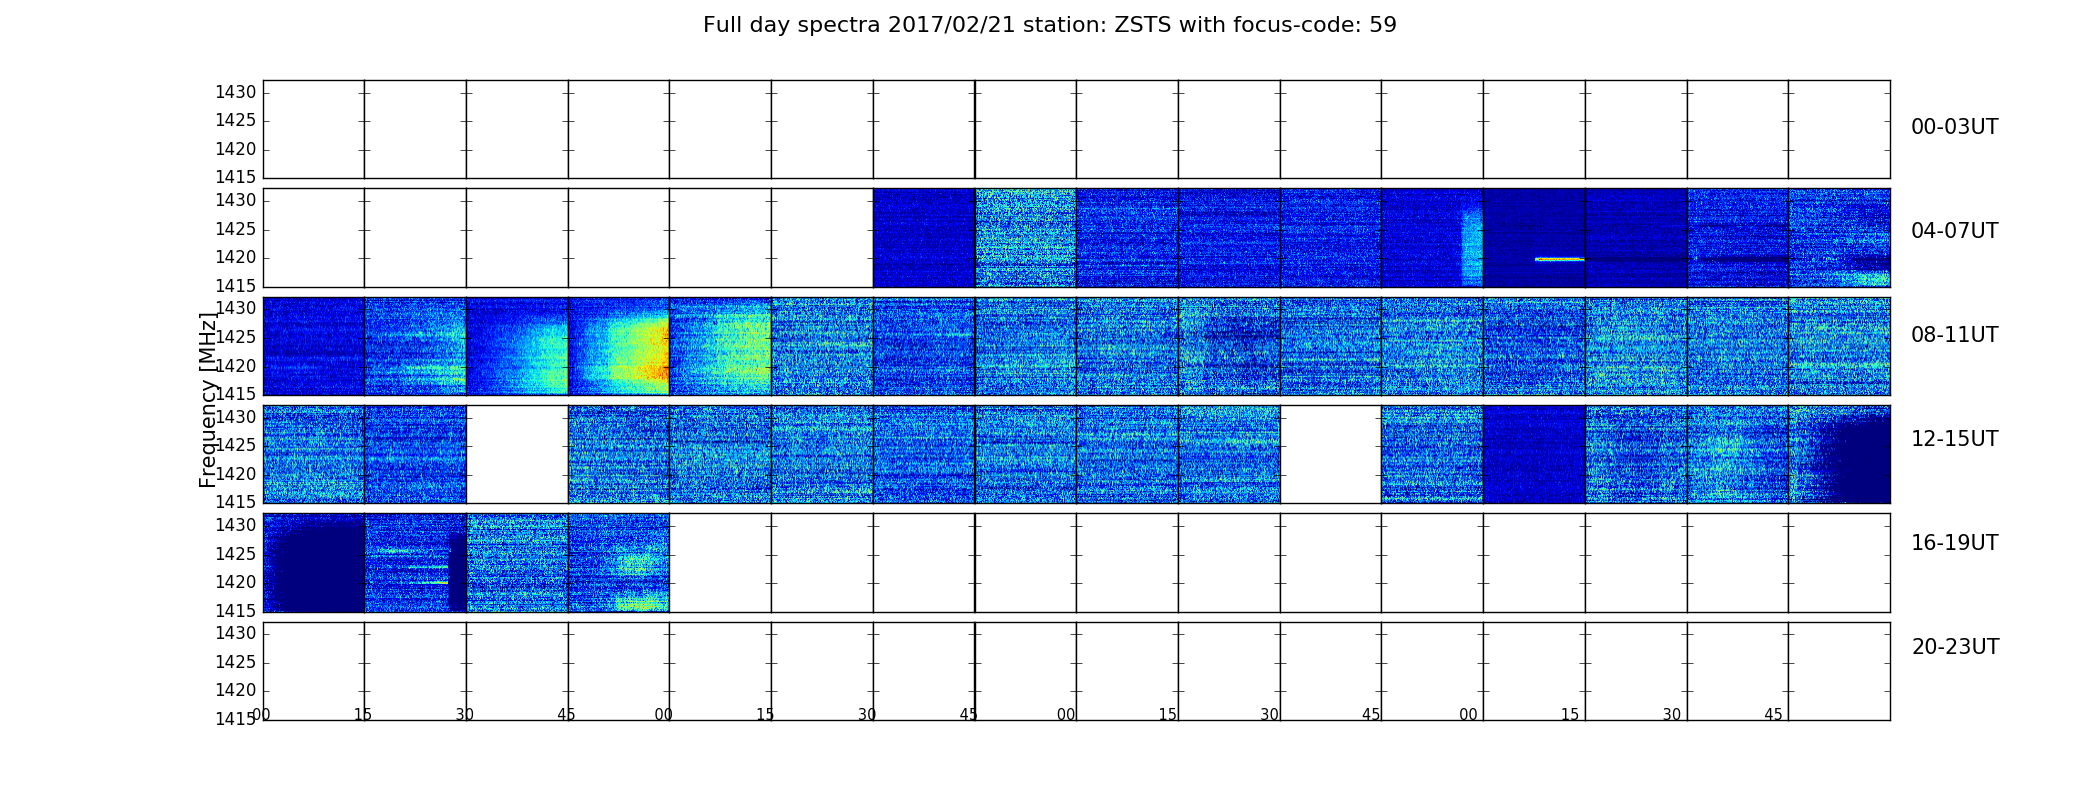This screenshot has width=2100, height=800.
Task: Select the green-speckled noisy panel in the 04-07UT row
Action: click(1026, 238)
